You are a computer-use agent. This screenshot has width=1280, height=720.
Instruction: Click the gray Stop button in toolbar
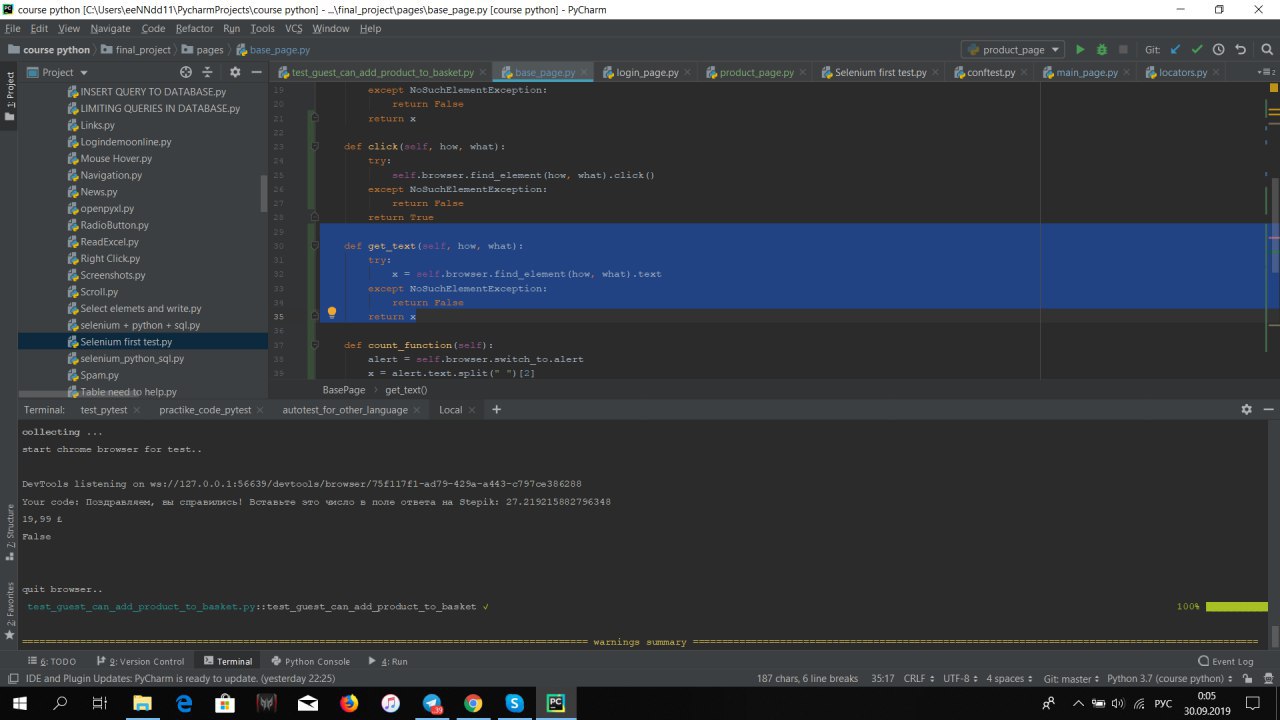[1124, 49]
